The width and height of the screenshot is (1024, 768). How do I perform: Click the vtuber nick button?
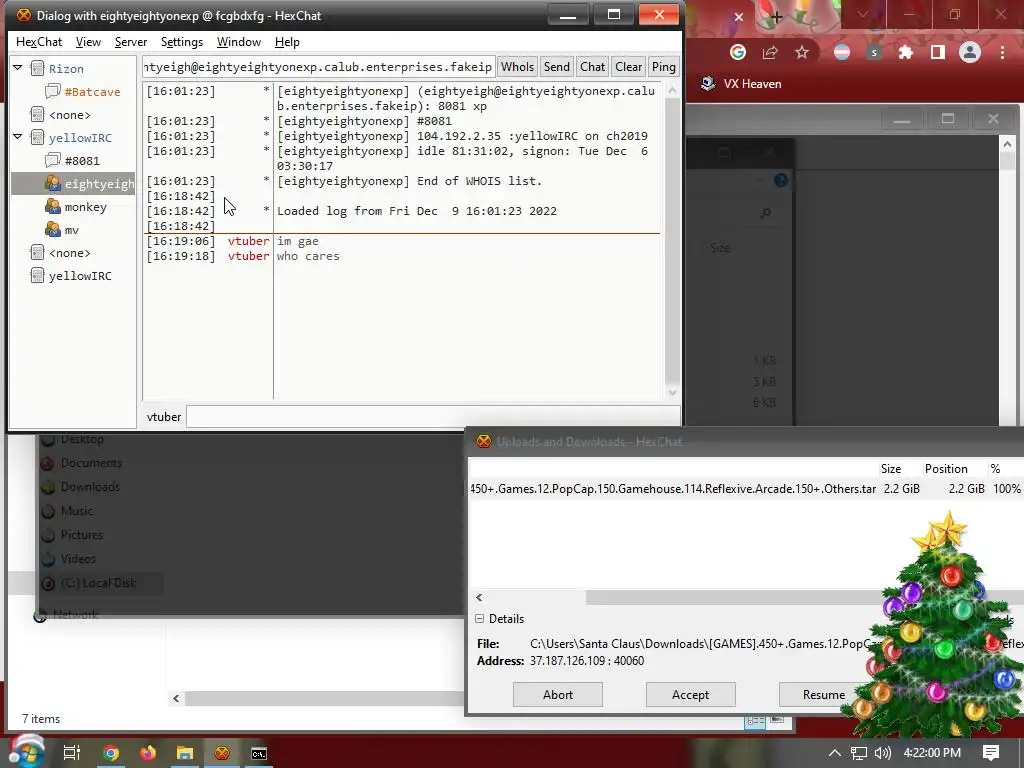pyautogui.click(x=163, y=417)
